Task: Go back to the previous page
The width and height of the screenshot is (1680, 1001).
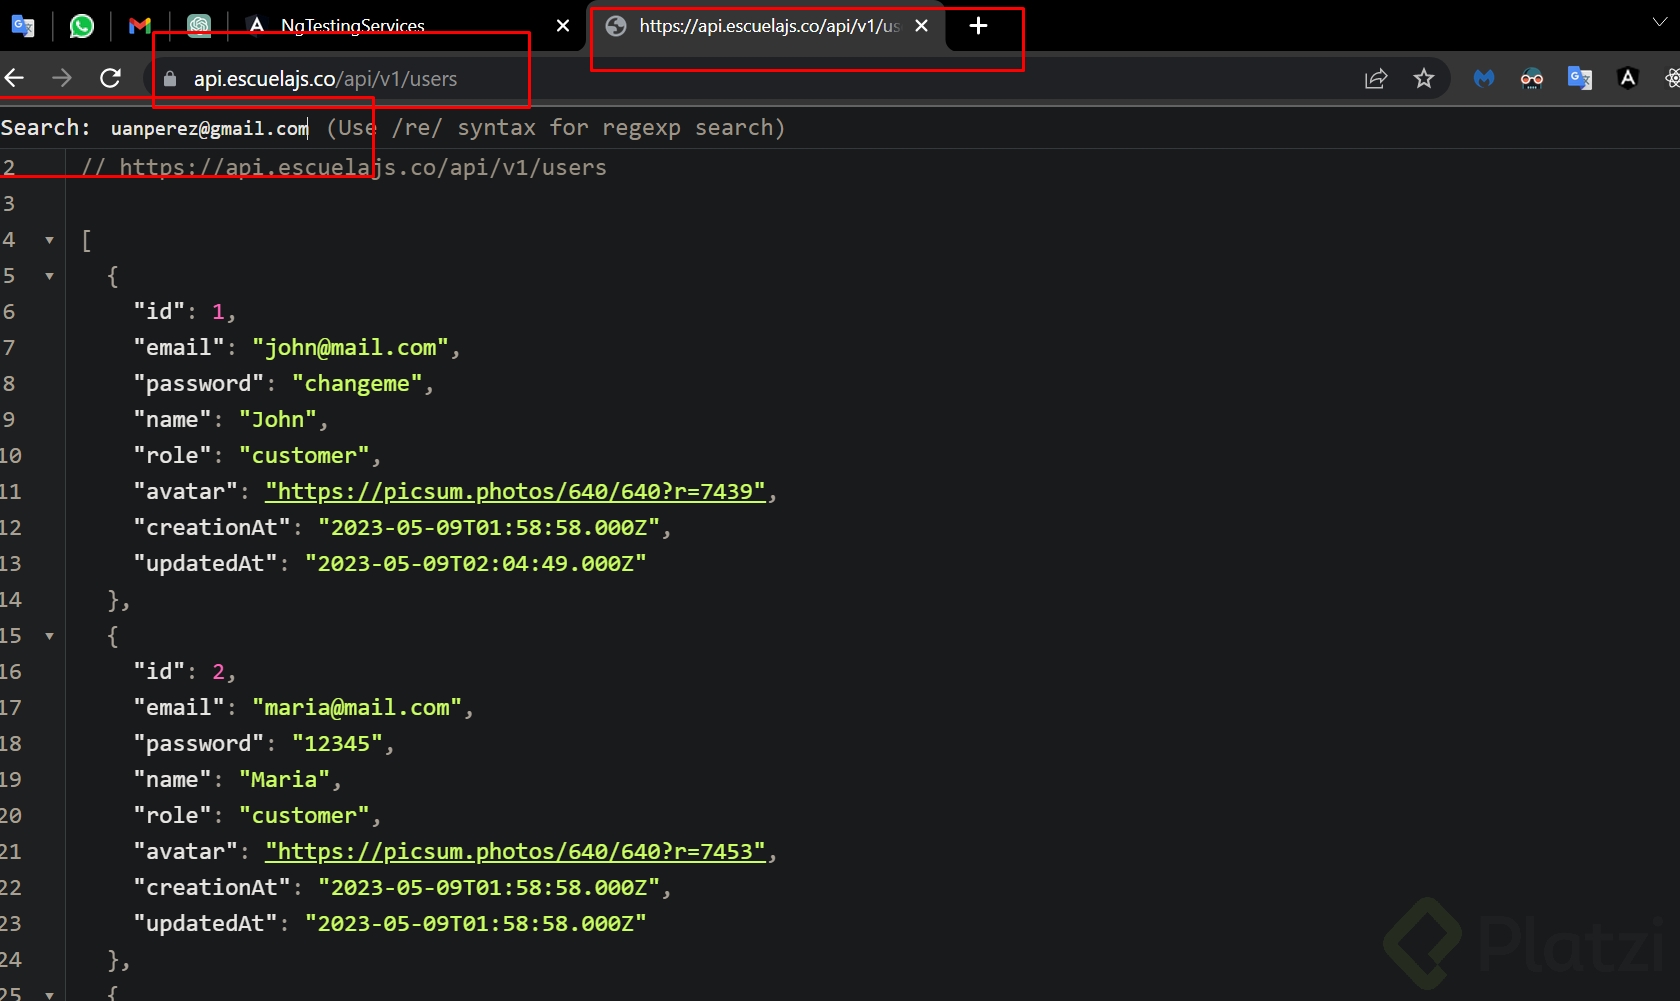Action: point(14,78)
